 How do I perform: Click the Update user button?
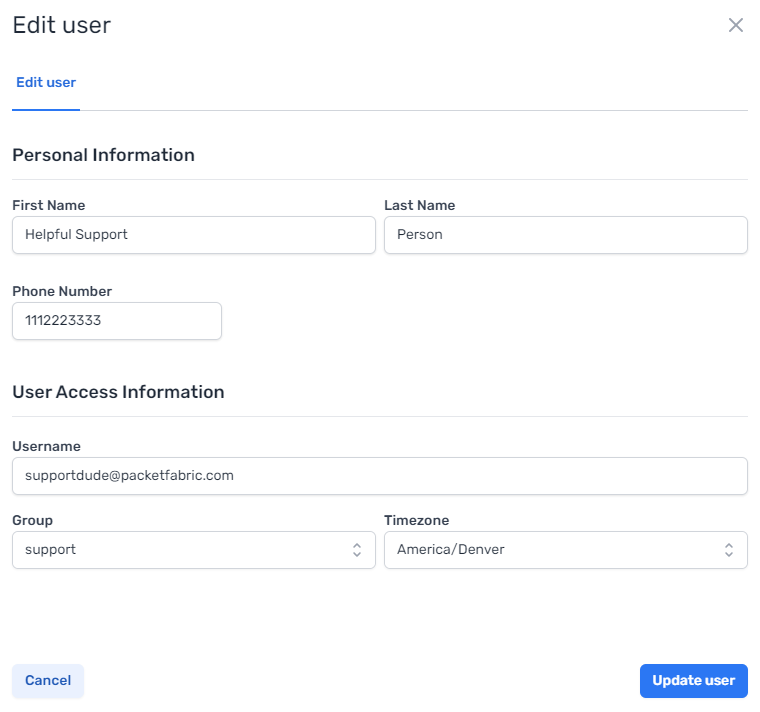tap(693, 680)
